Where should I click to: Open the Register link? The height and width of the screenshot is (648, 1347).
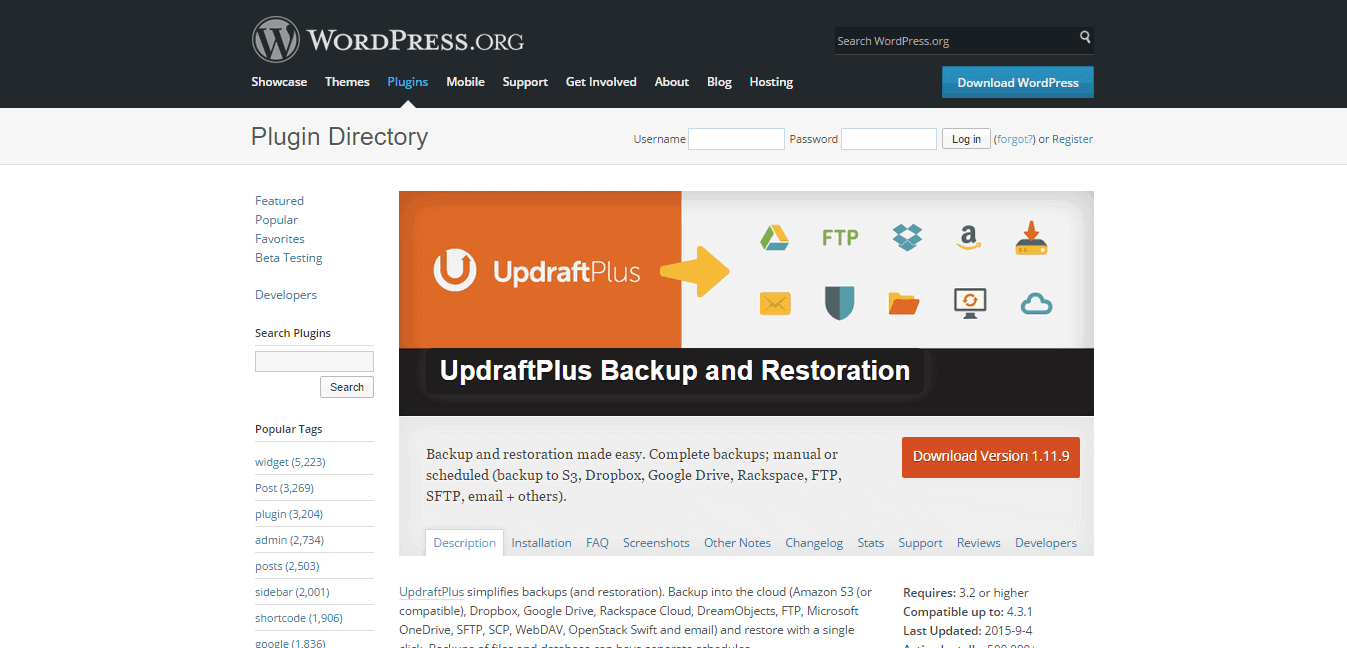(1072, 138)
